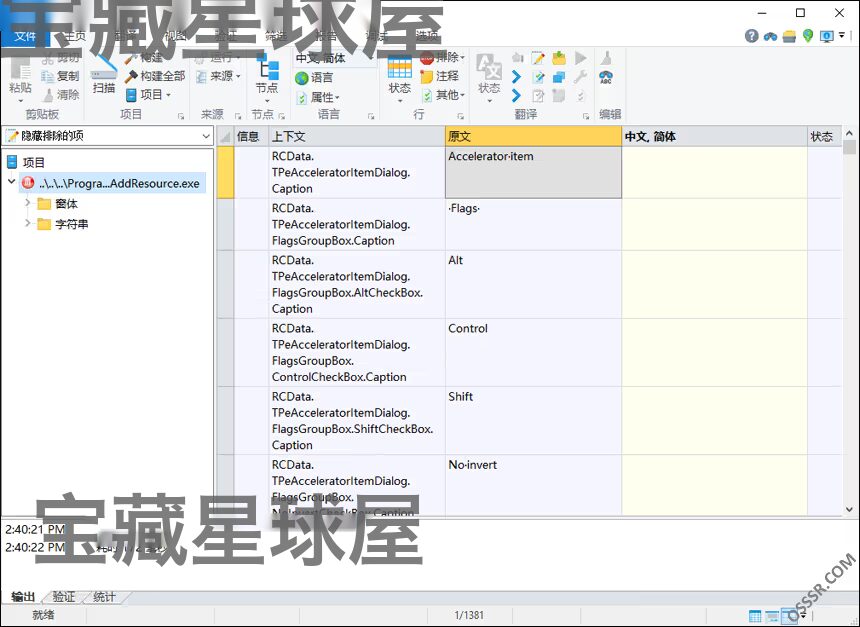Viewport: 860px width, 627px height.
Task: Click the 上下文 column header
Action: point(357,137)
